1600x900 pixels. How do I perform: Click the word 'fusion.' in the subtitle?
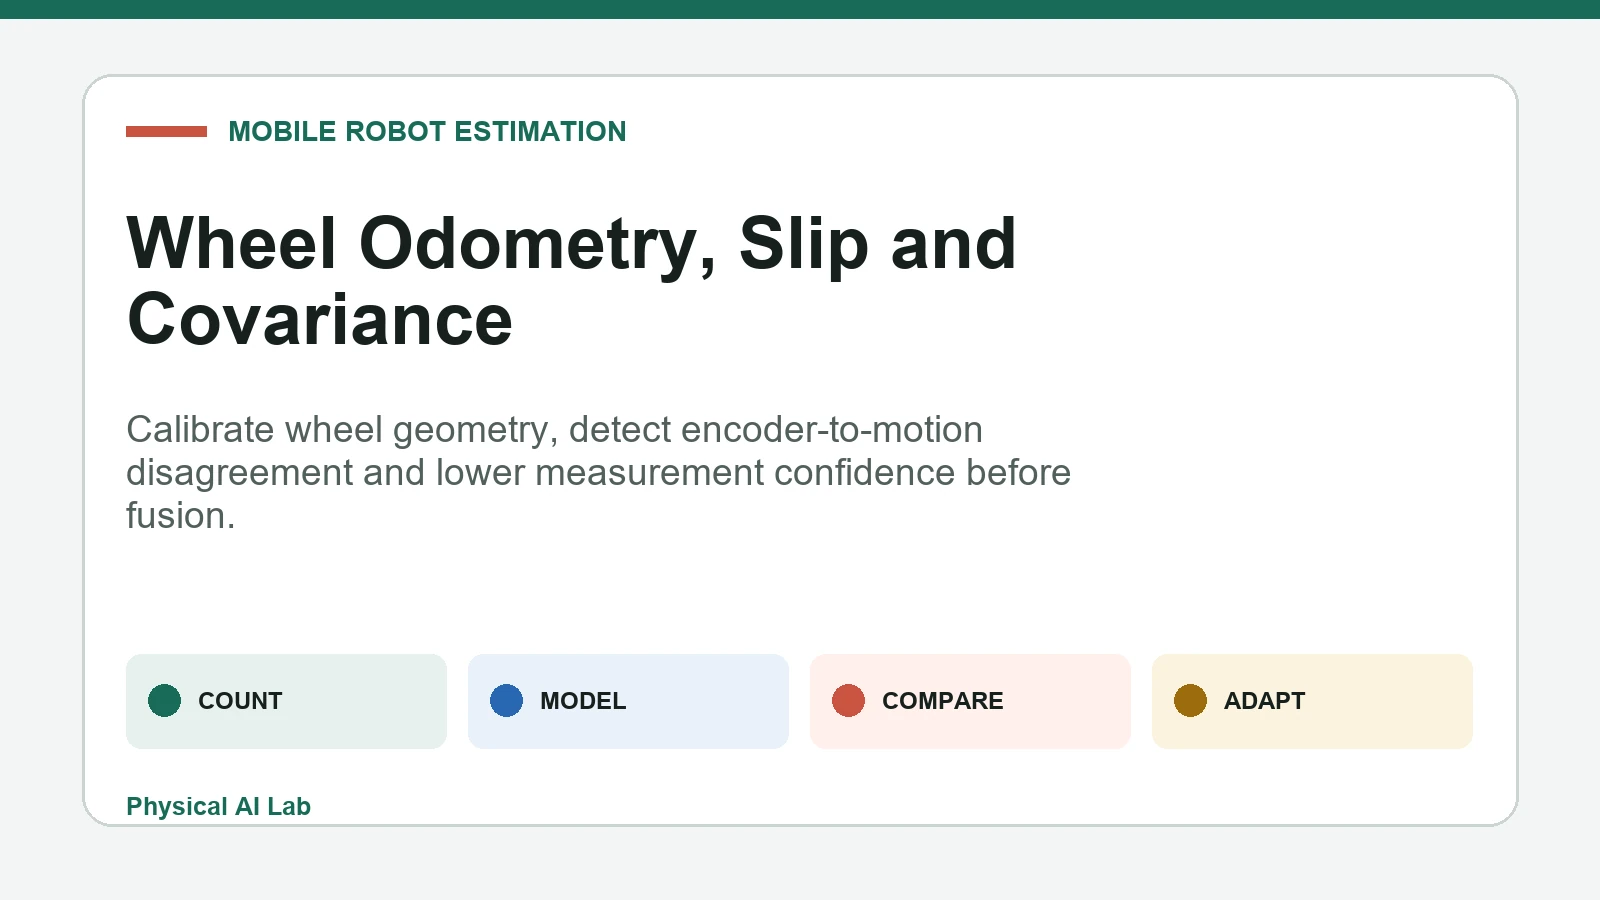click(x=180, y=516)
